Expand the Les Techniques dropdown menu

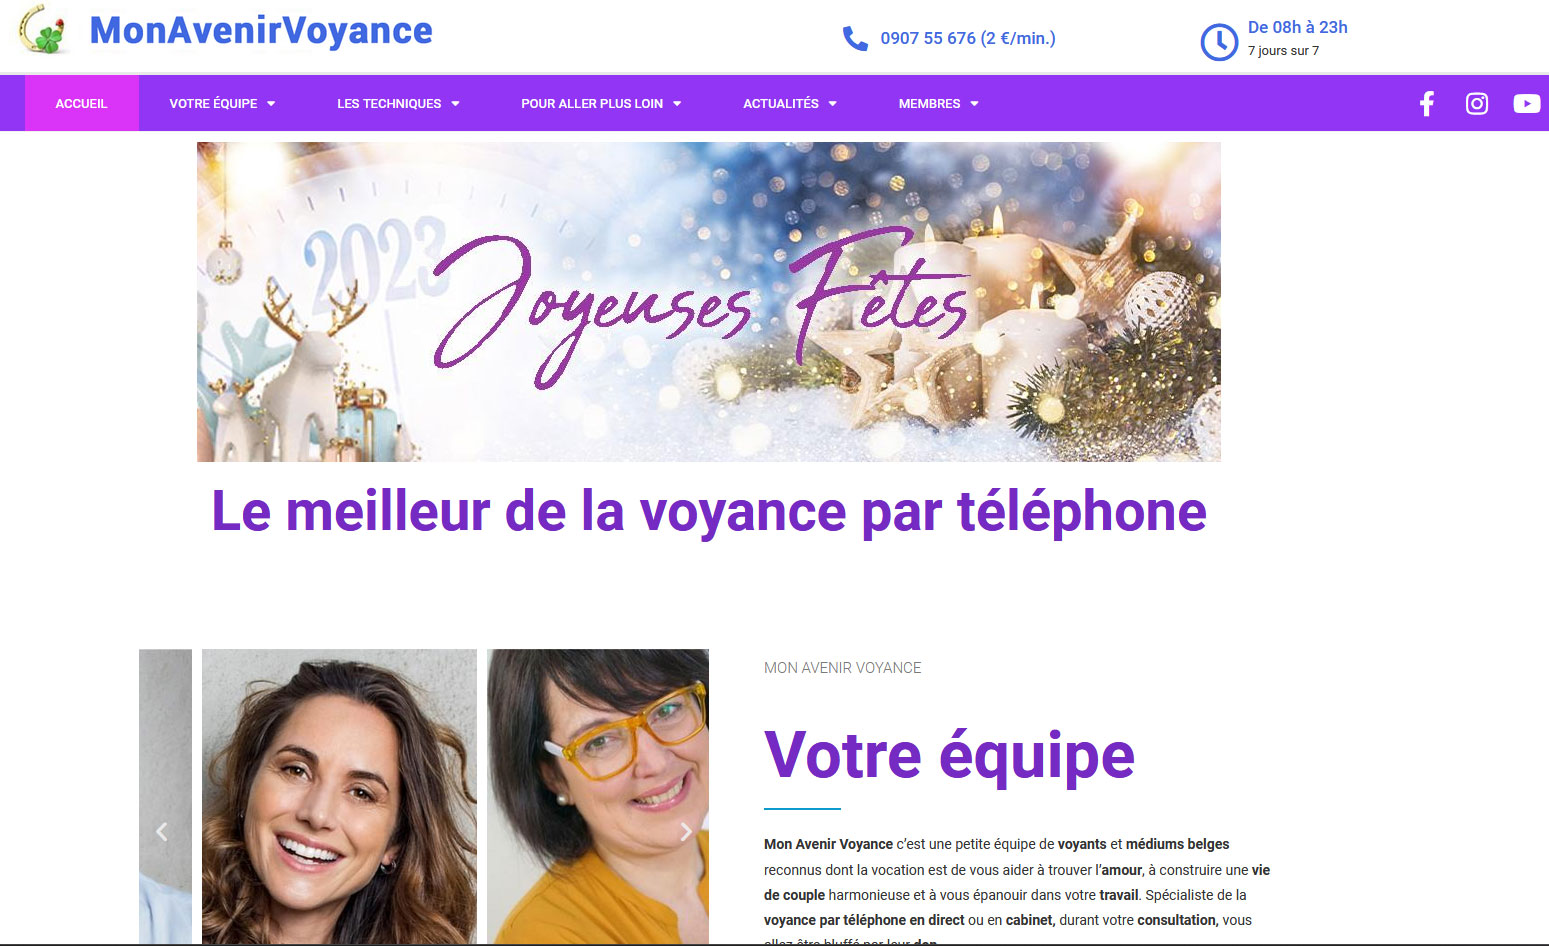coord(398,103)
